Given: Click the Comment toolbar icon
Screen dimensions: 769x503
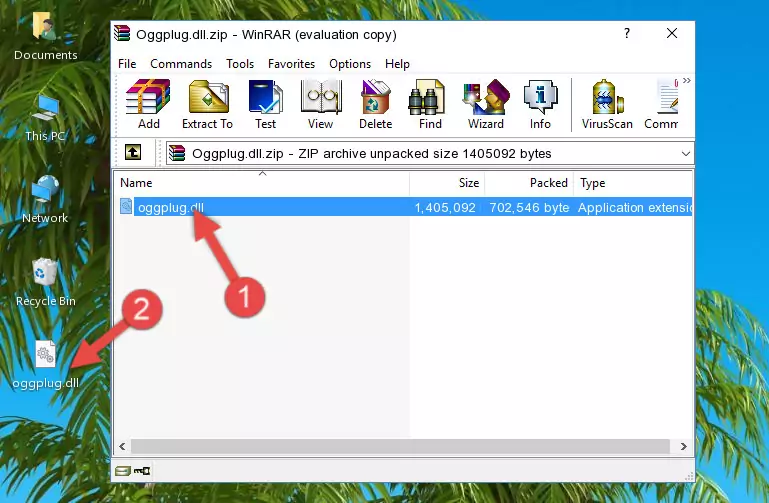Looking at the screenshot, I should [662, 104].
